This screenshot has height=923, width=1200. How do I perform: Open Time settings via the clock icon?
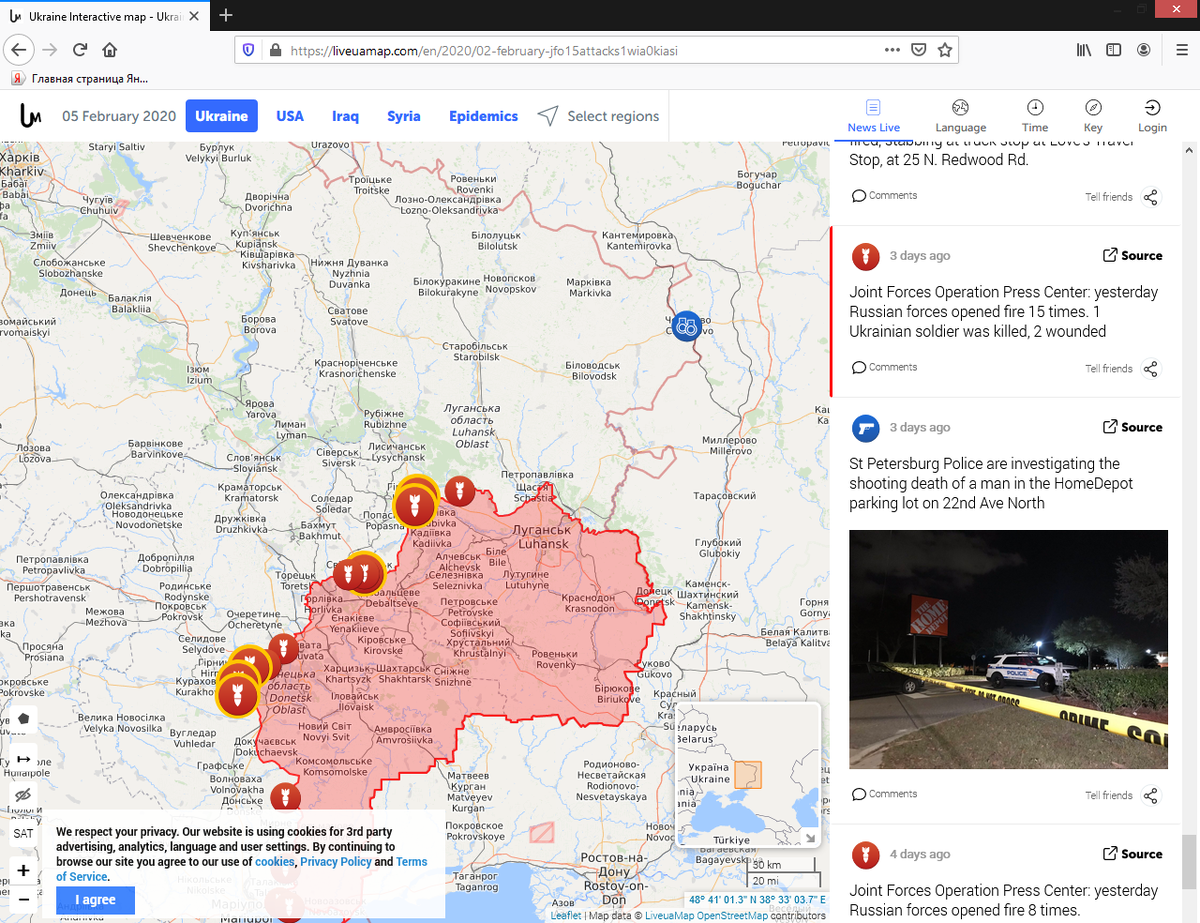click(x=1034, y=115)
